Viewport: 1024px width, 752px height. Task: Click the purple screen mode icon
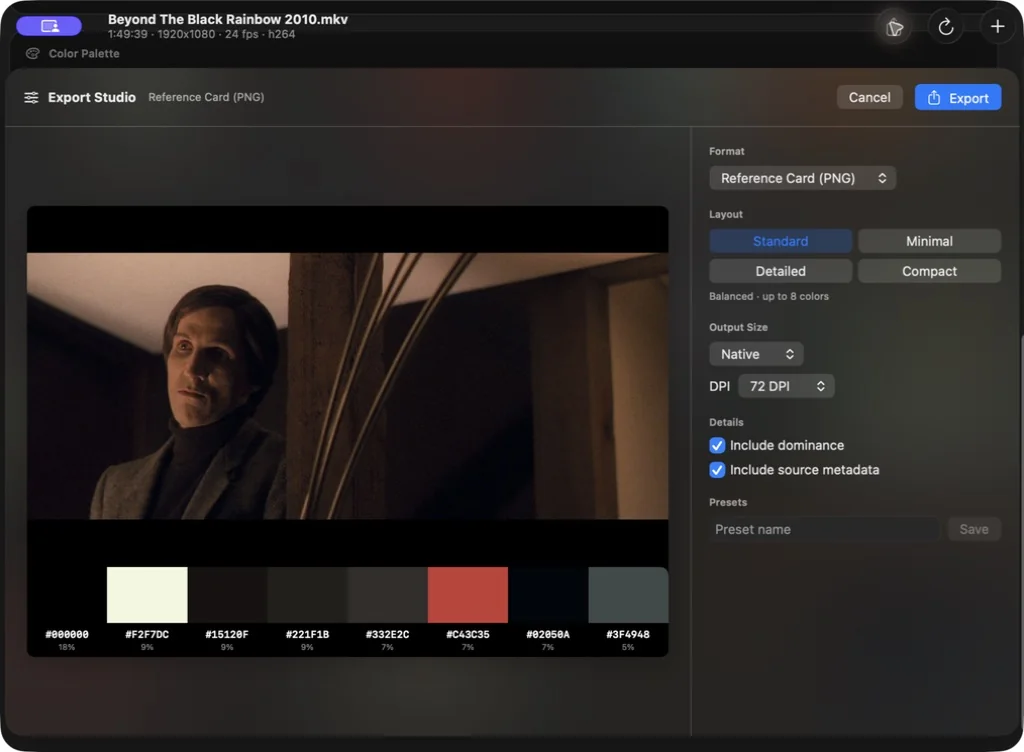tap(49, 26)
